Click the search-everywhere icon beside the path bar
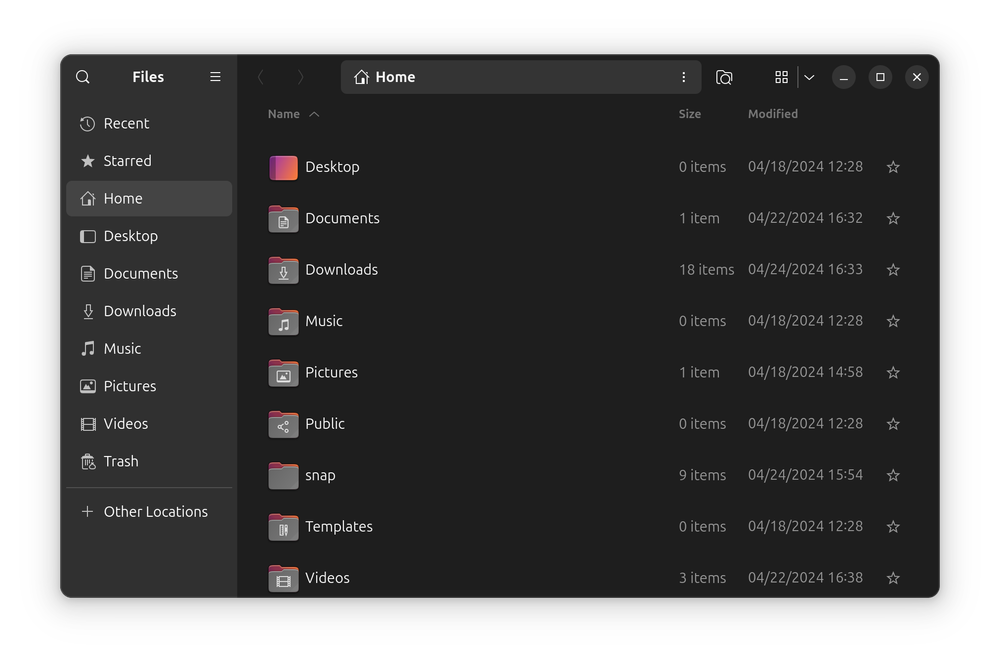The image size is (1000, 664). (x=724, y=77)
